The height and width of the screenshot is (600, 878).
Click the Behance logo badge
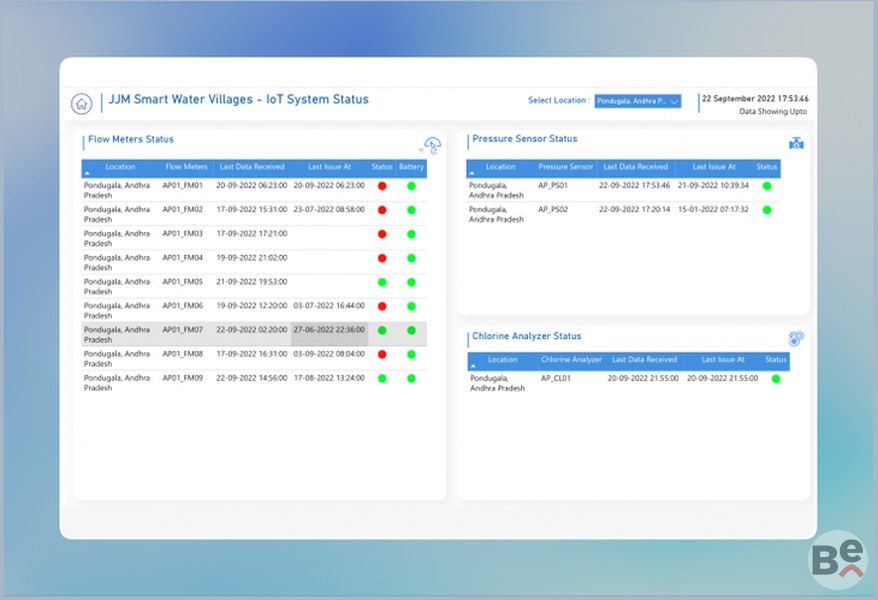pyautogui.click(x=837, y=560)
